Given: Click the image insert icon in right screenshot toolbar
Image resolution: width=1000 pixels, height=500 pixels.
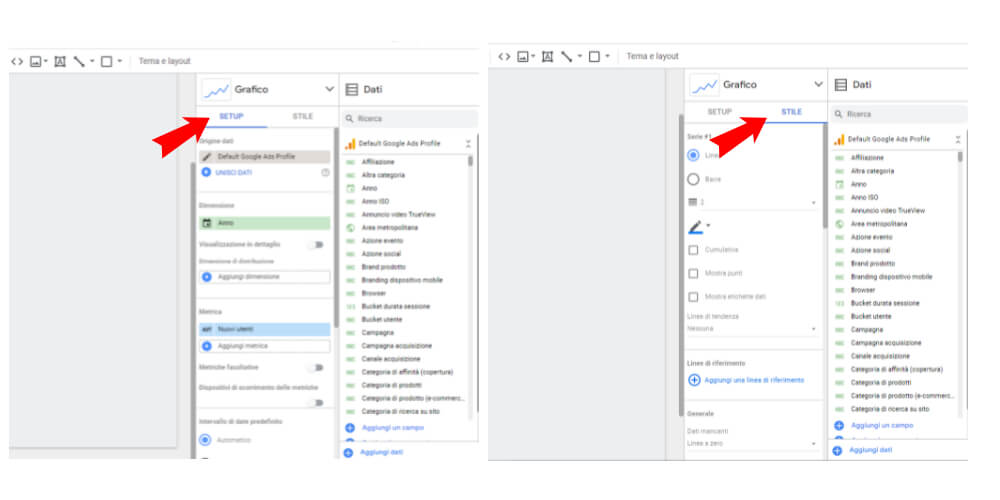Looking at the screenshot, I should (524, 57).
